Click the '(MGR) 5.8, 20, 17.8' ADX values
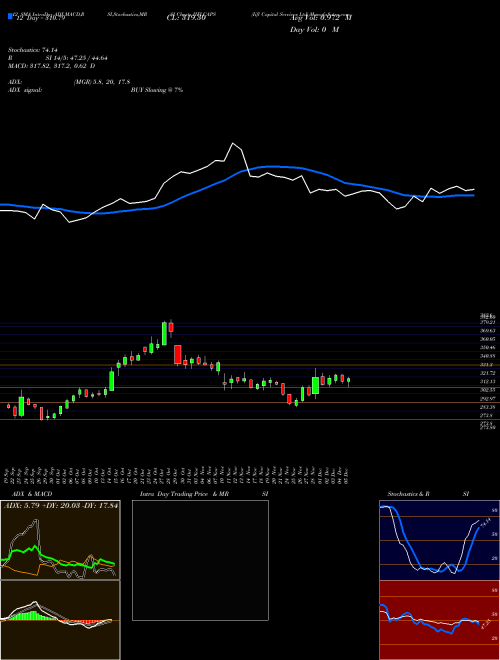 (102, 82)
